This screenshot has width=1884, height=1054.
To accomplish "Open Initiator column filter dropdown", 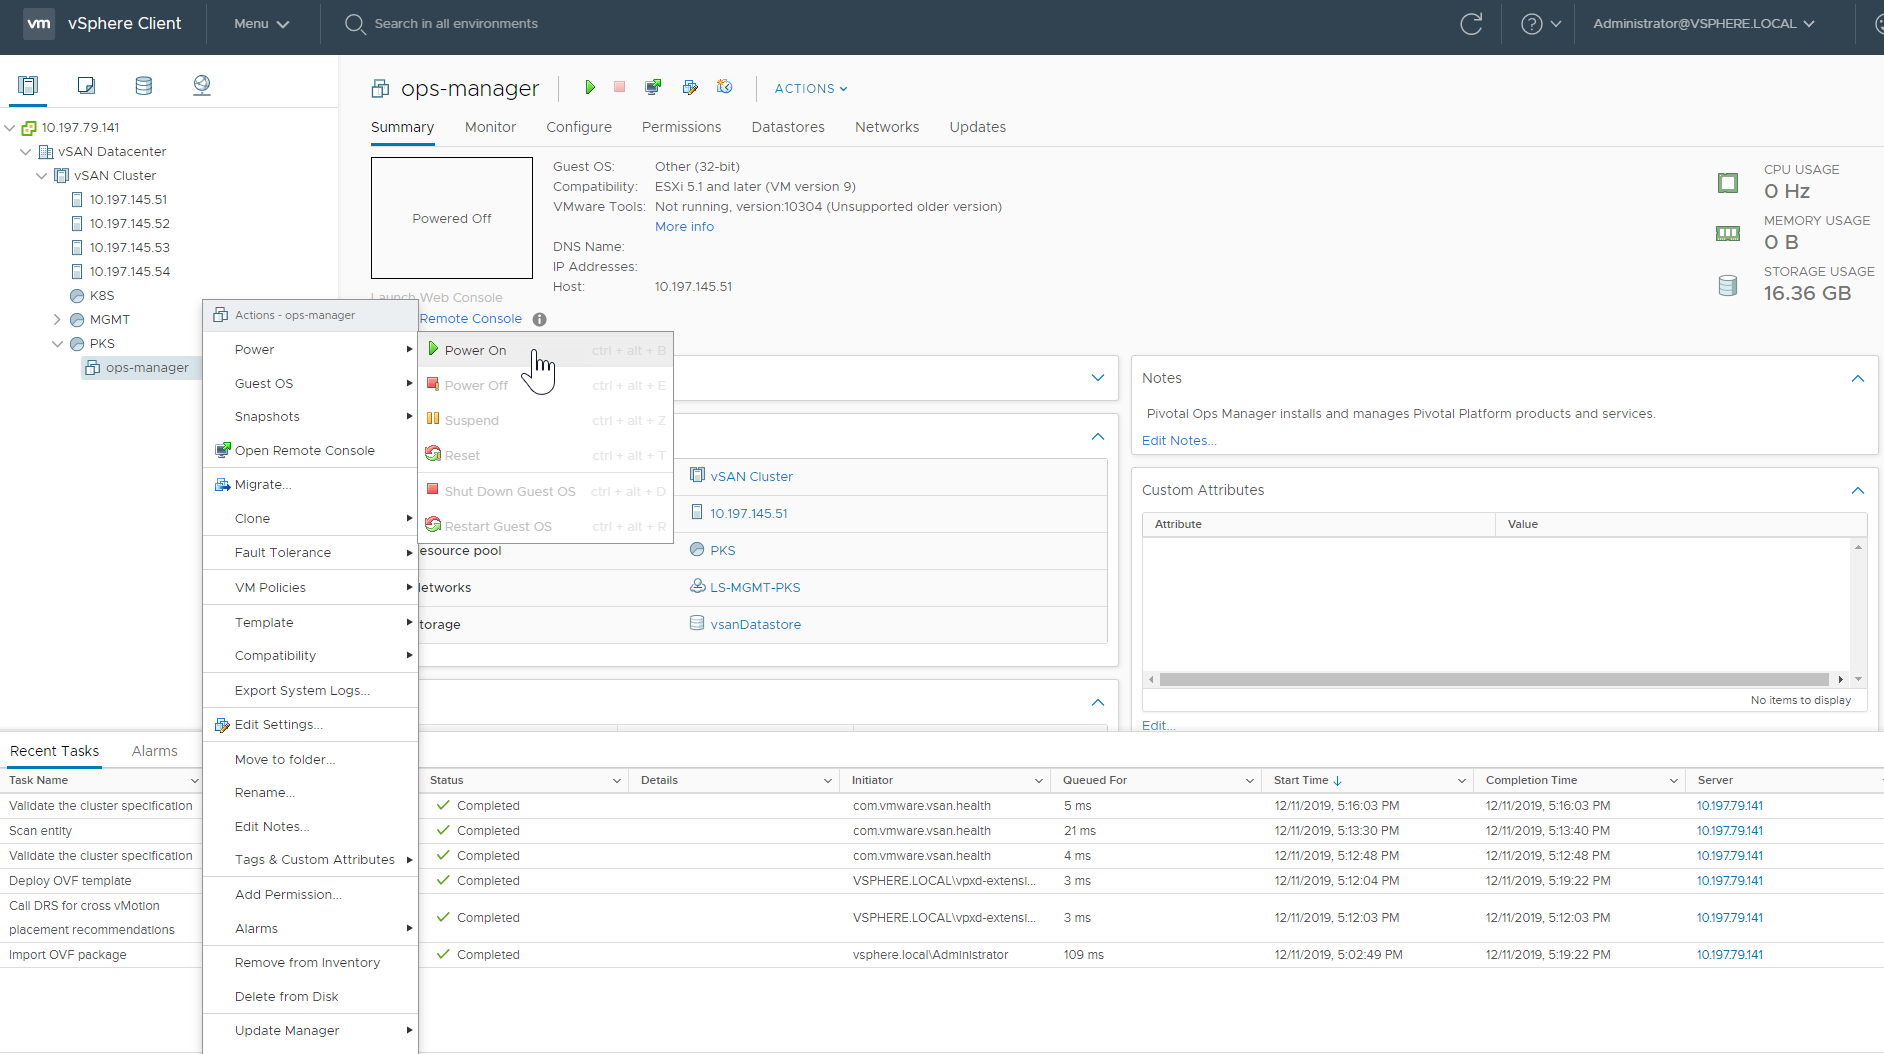I will (x=1039, y=781).
